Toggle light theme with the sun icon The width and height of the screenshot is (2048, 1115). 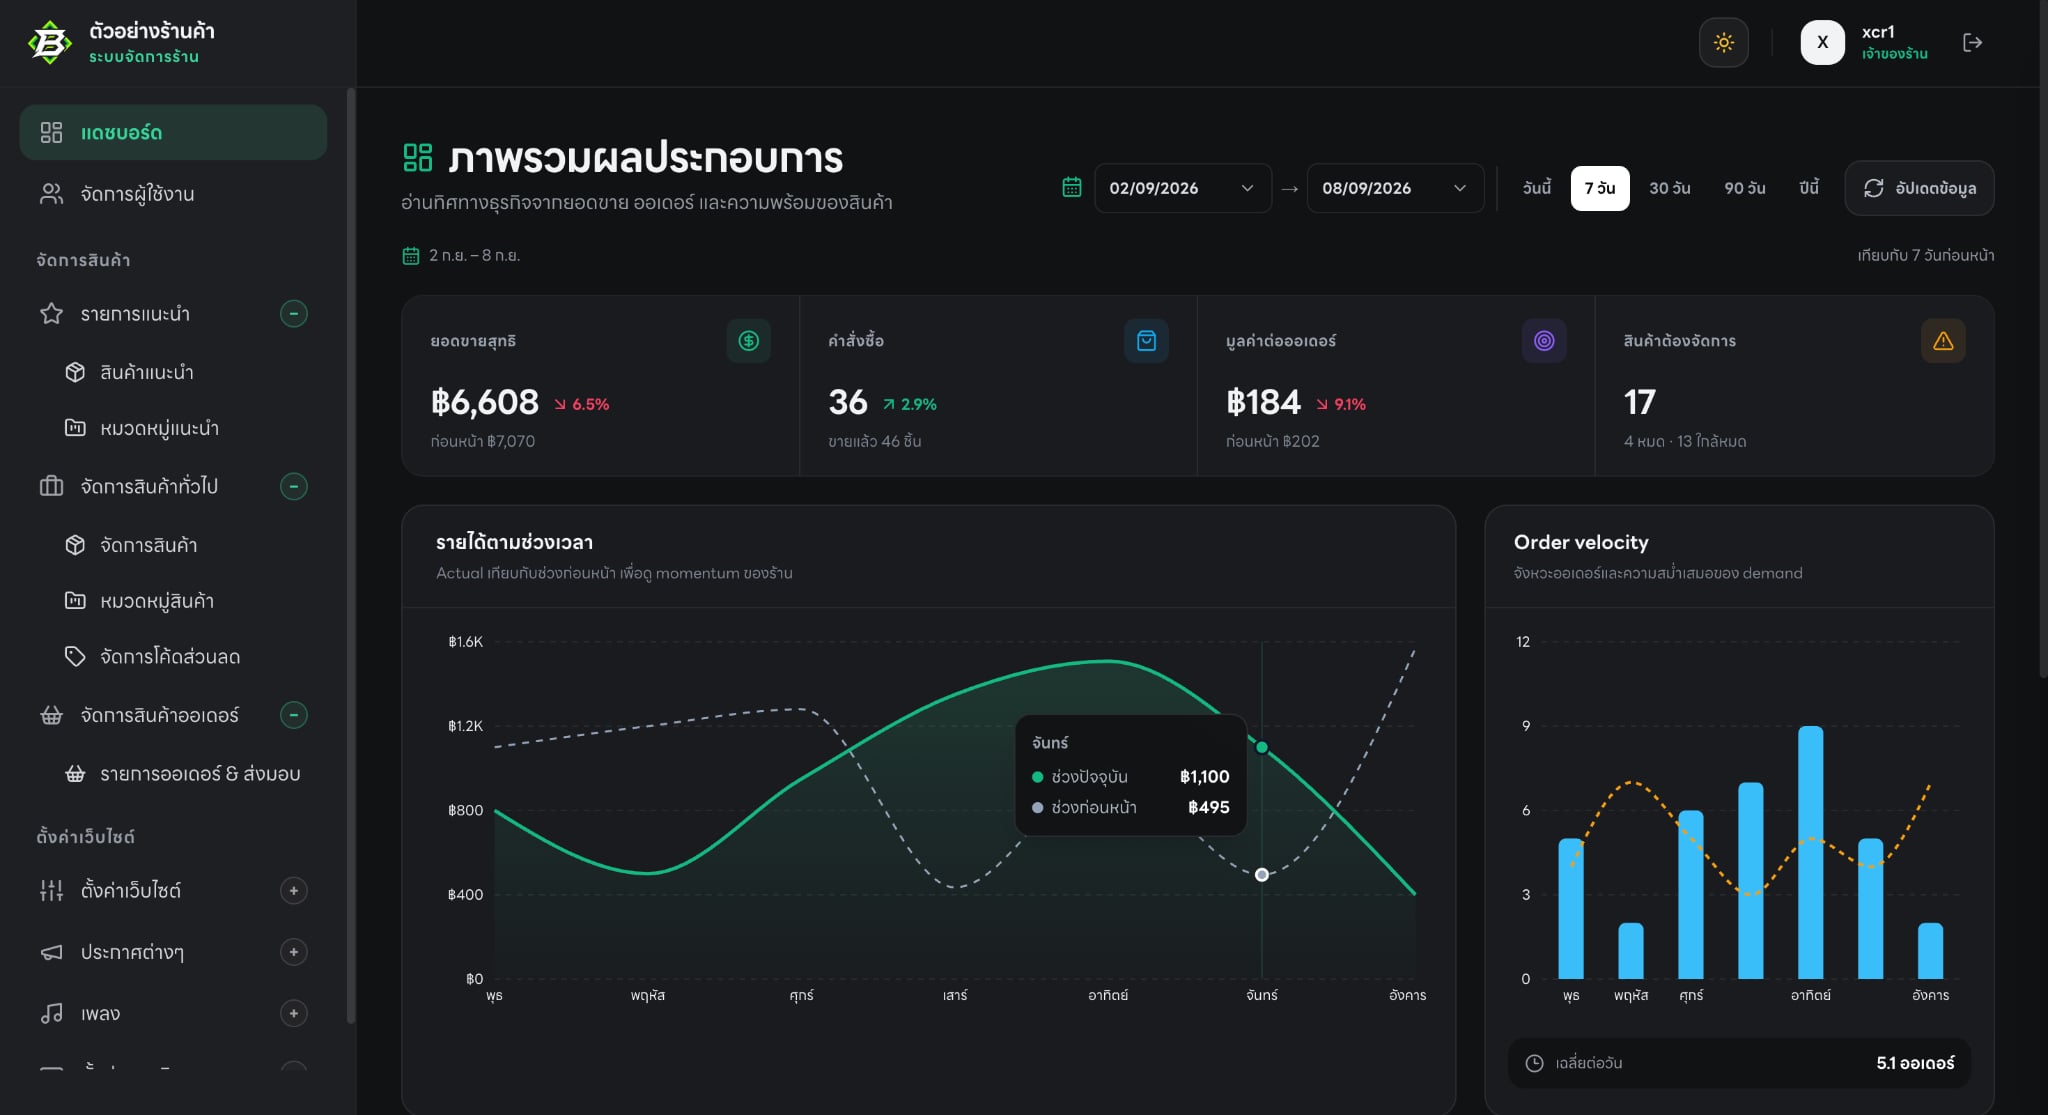tap(1723, 42)
